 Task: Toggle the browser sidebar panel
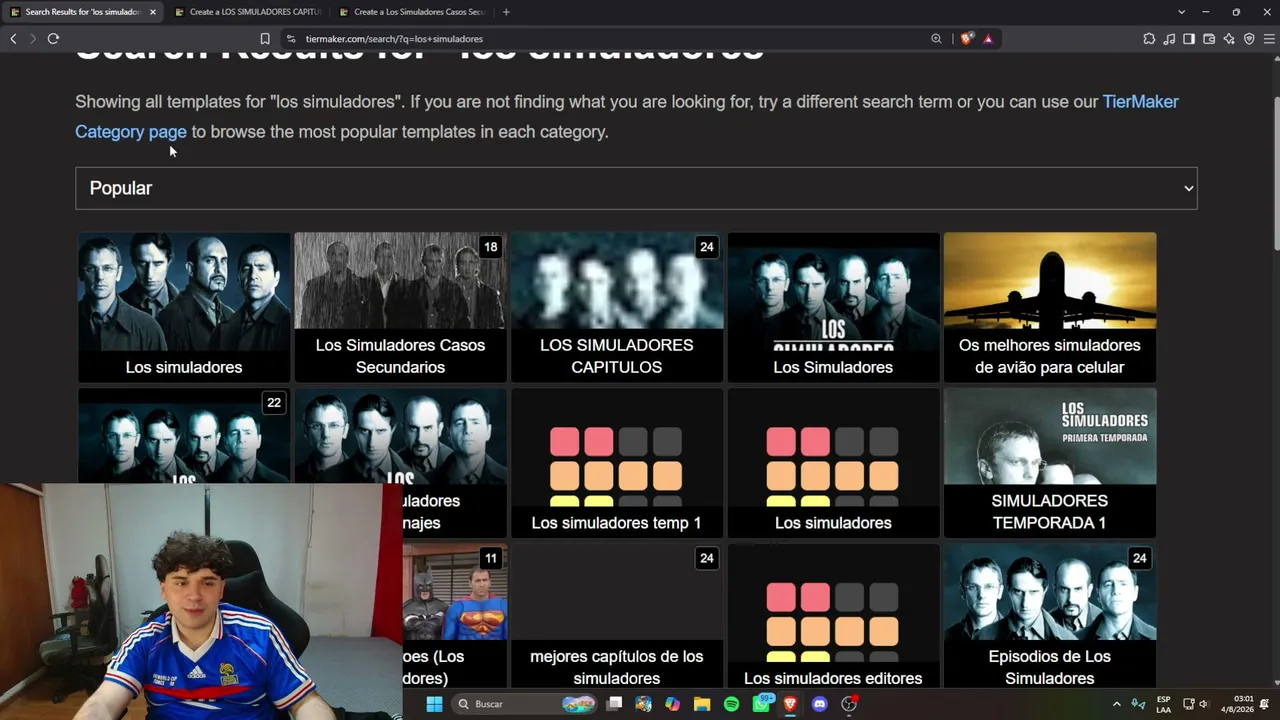click(1189, 39)
